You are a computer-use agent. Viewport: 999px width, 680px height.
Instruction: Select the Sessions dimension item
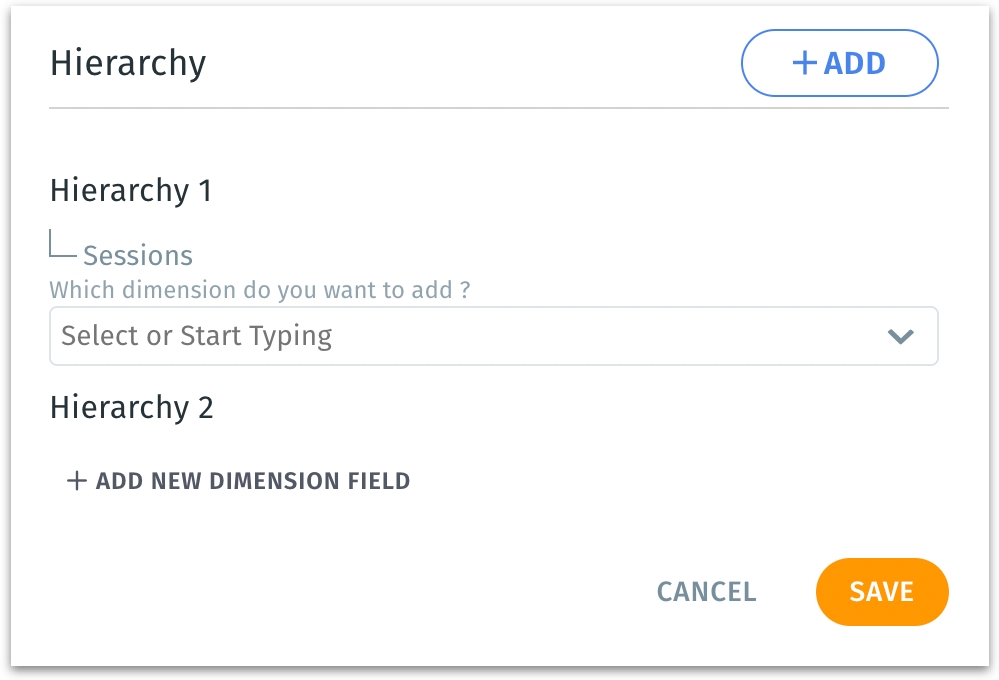(x=138, y=256)
